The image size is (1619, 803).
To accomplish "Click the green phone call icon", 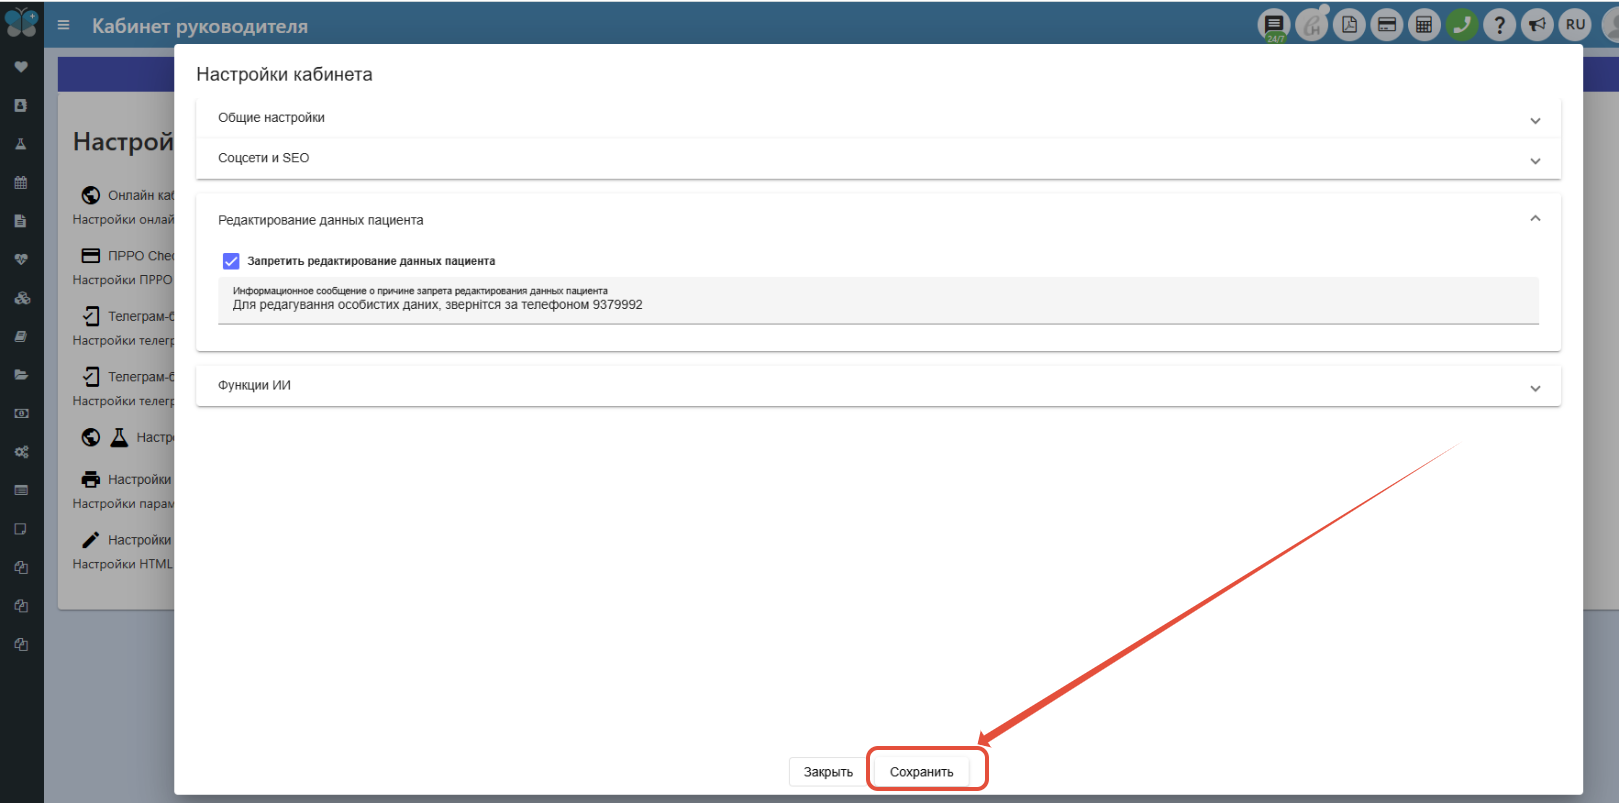I will [1462, 25].
